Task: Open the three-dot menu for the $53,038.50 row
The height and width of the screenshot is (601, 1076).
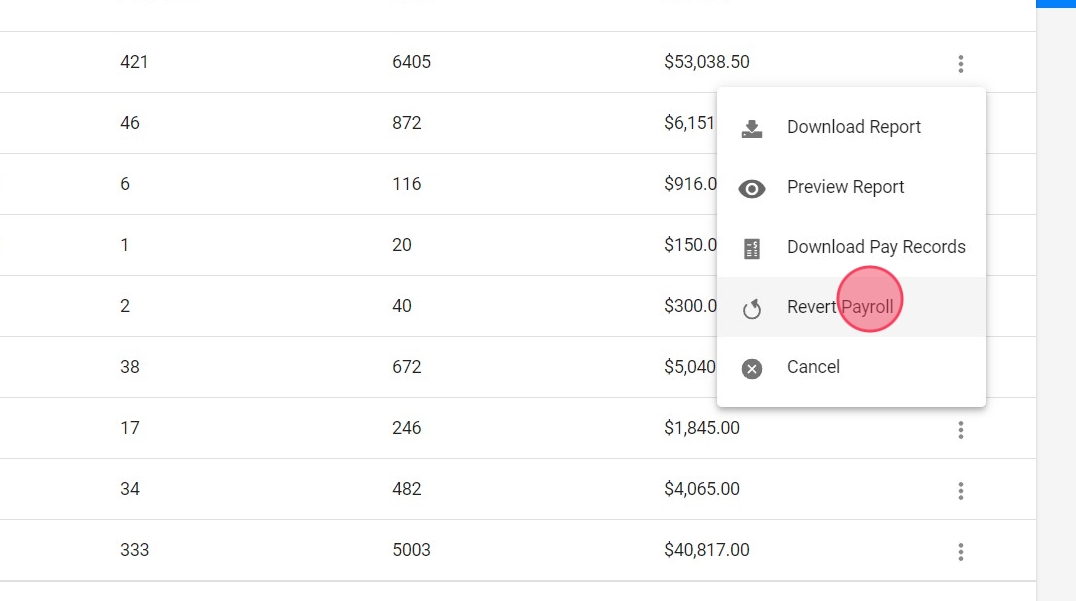Action: (x=960, y=64)
